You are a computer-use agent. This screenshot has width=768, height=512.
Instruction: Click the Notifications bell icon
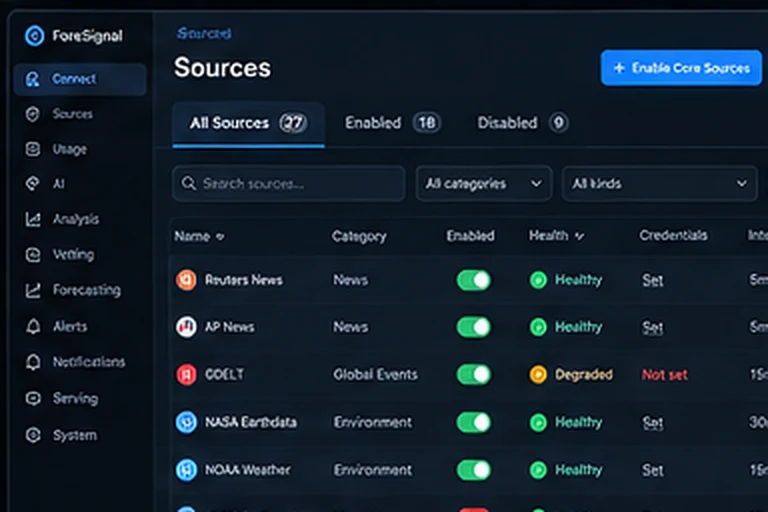33,362
